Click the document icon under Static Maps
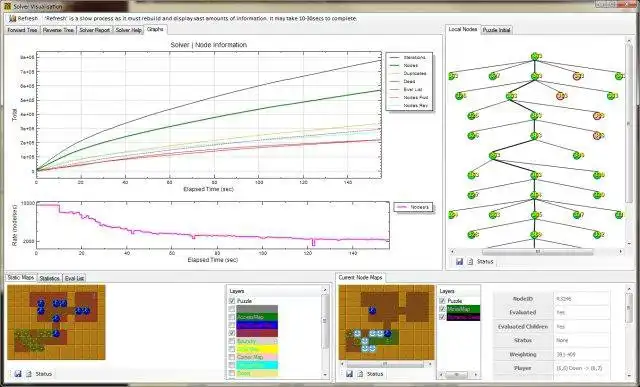This screenshot has height=387, width=640. click(x=29, y=374)
